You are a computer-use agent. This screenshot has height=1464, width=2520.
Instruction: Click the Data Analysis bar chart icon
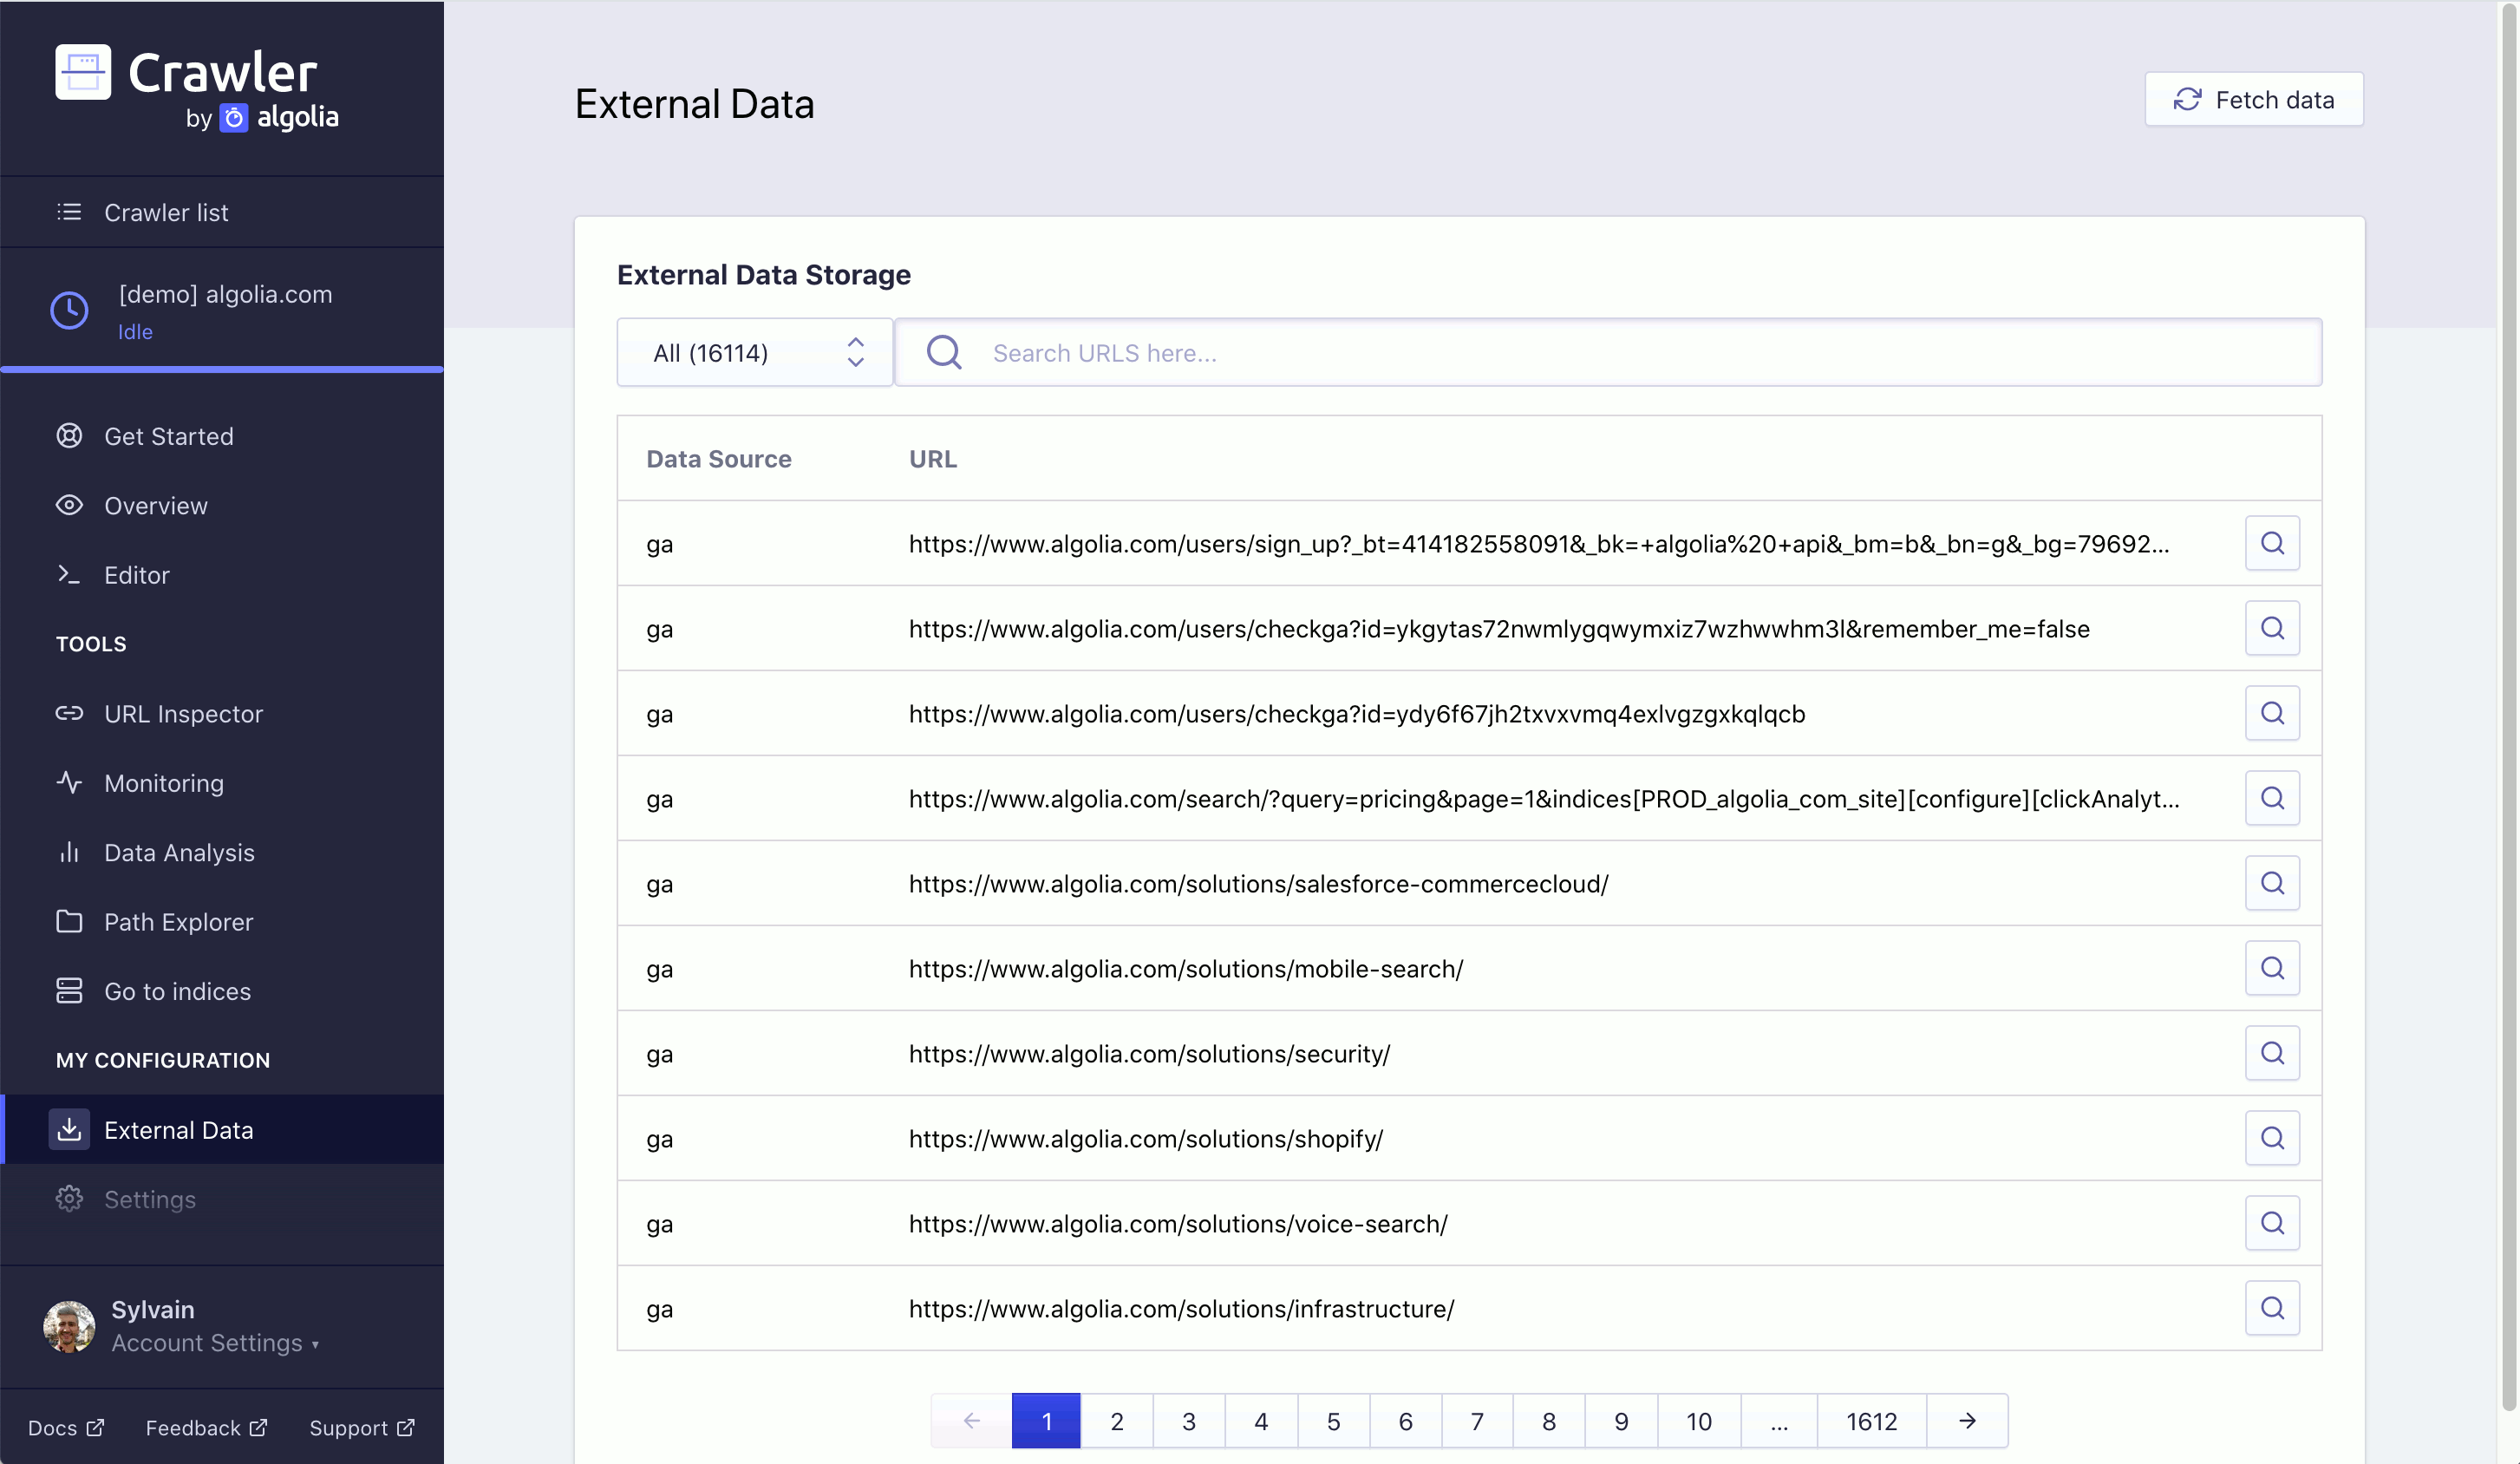(x=69, y=852)
